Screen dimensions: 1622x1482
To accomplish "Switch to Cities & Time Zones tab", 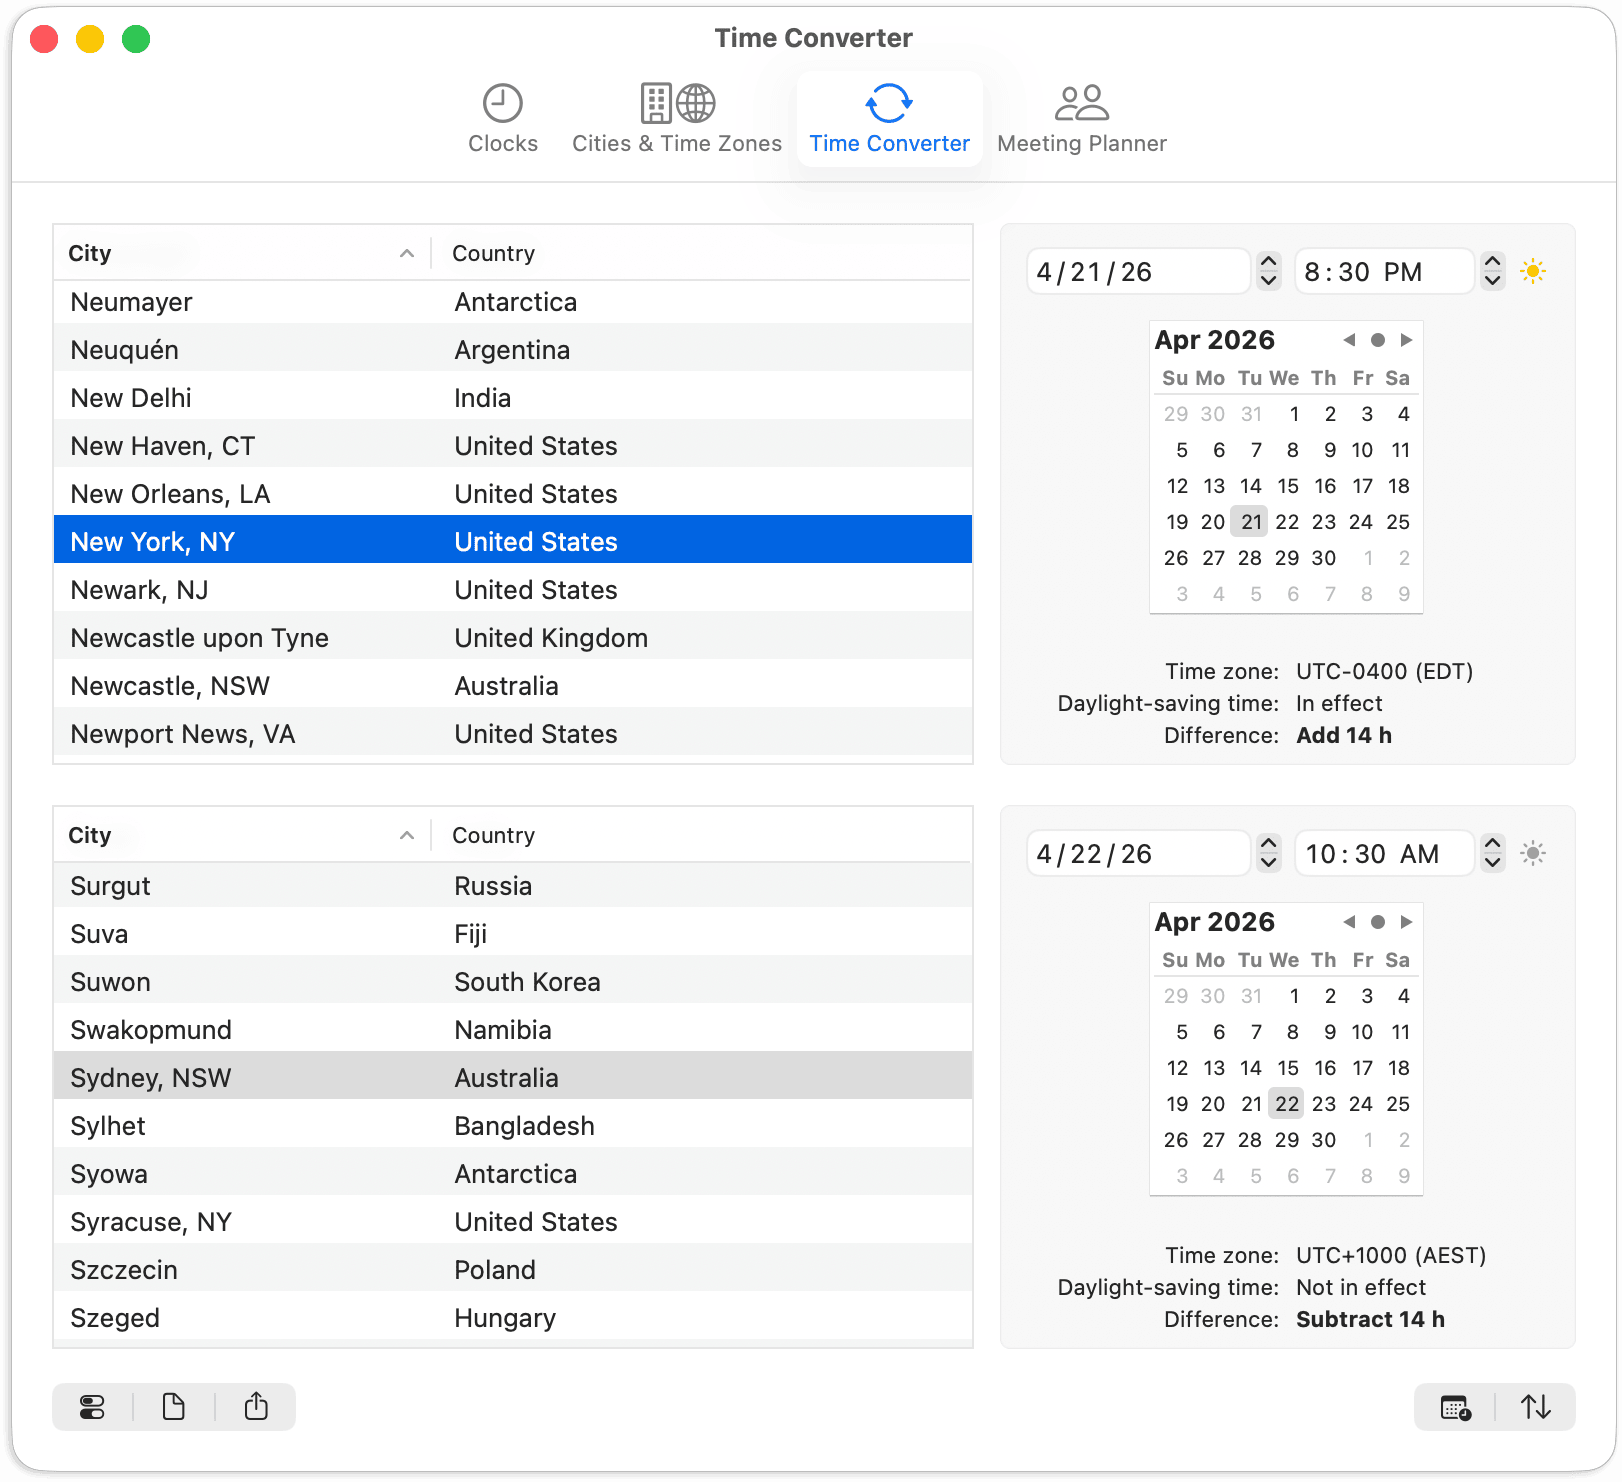I will (676, 119).
